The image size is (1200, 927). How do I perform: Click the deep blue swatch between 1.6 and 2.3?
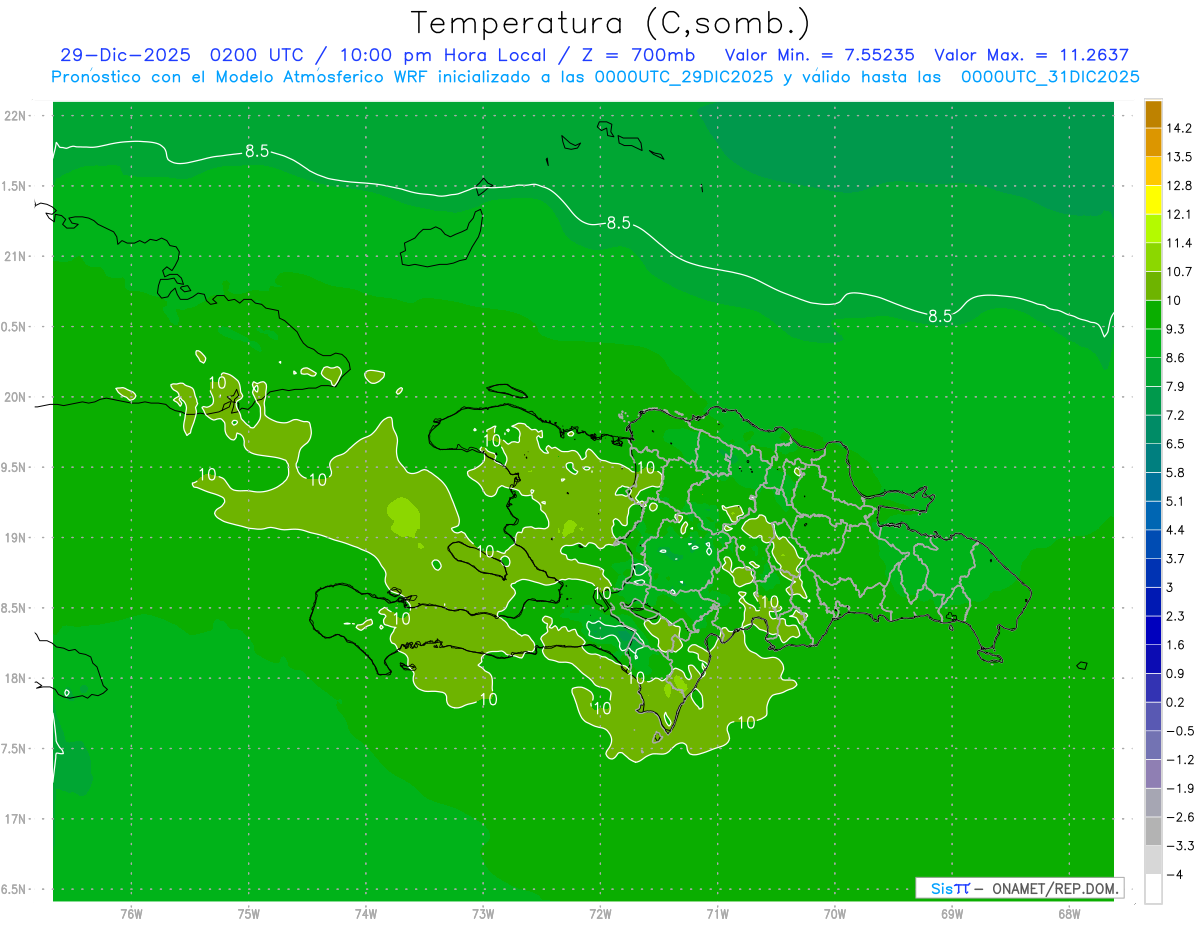tap(1153, 631)
